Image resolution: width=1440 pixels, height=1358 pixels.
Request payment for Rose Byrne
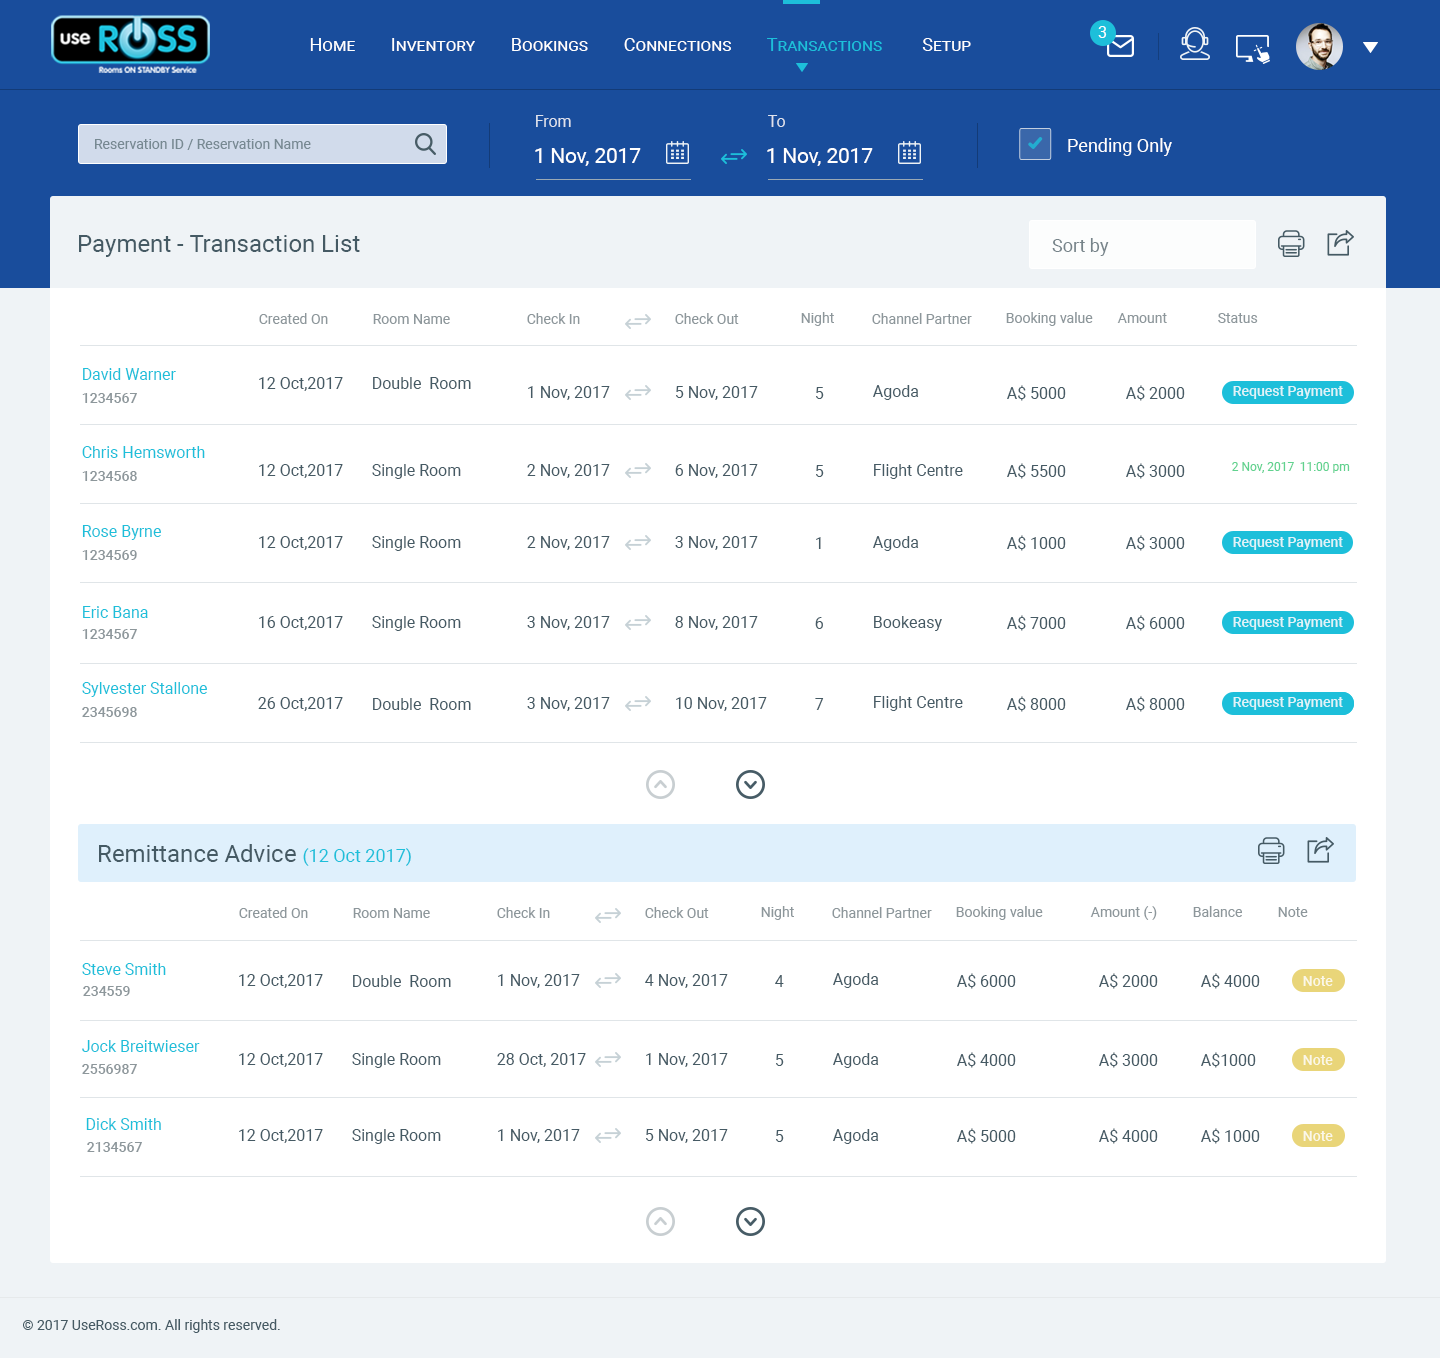coord(1287,543)
